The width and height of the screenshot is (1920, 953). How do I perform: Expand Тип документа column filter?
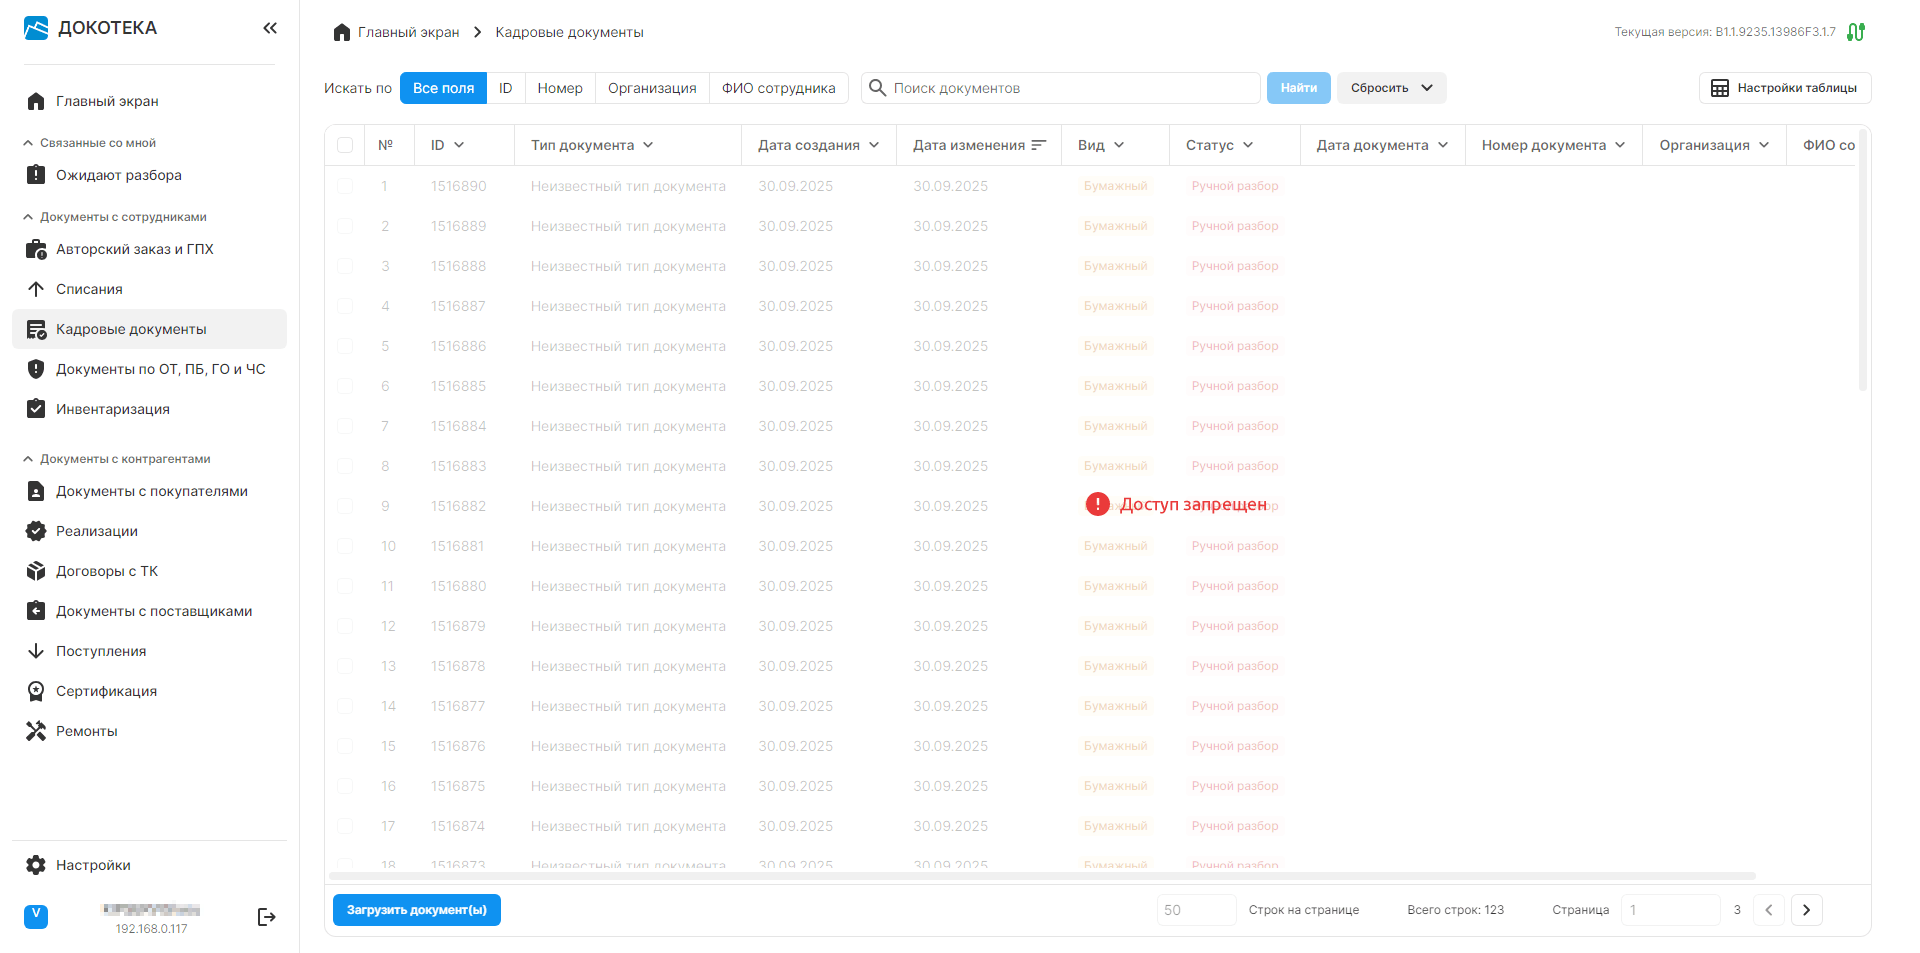[648, 145]
